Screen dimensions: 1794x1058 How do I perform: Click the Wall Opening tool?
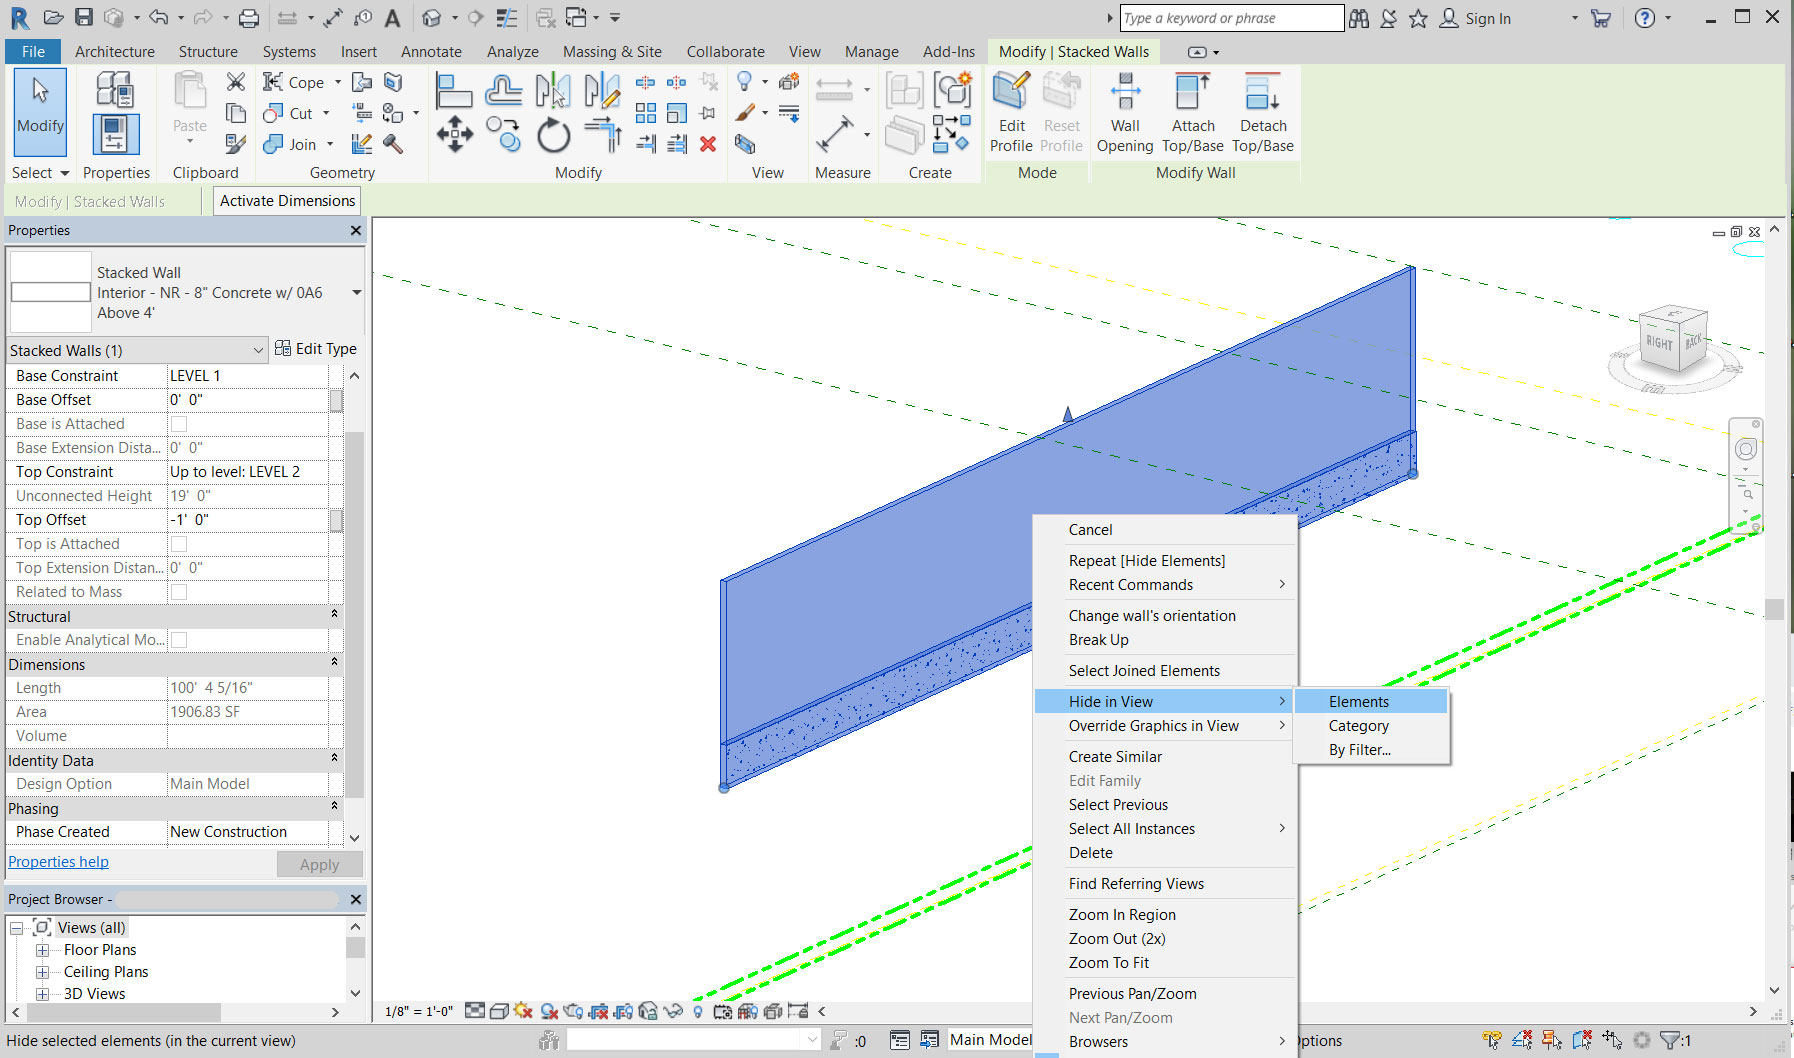click(x=1124, y=110)
